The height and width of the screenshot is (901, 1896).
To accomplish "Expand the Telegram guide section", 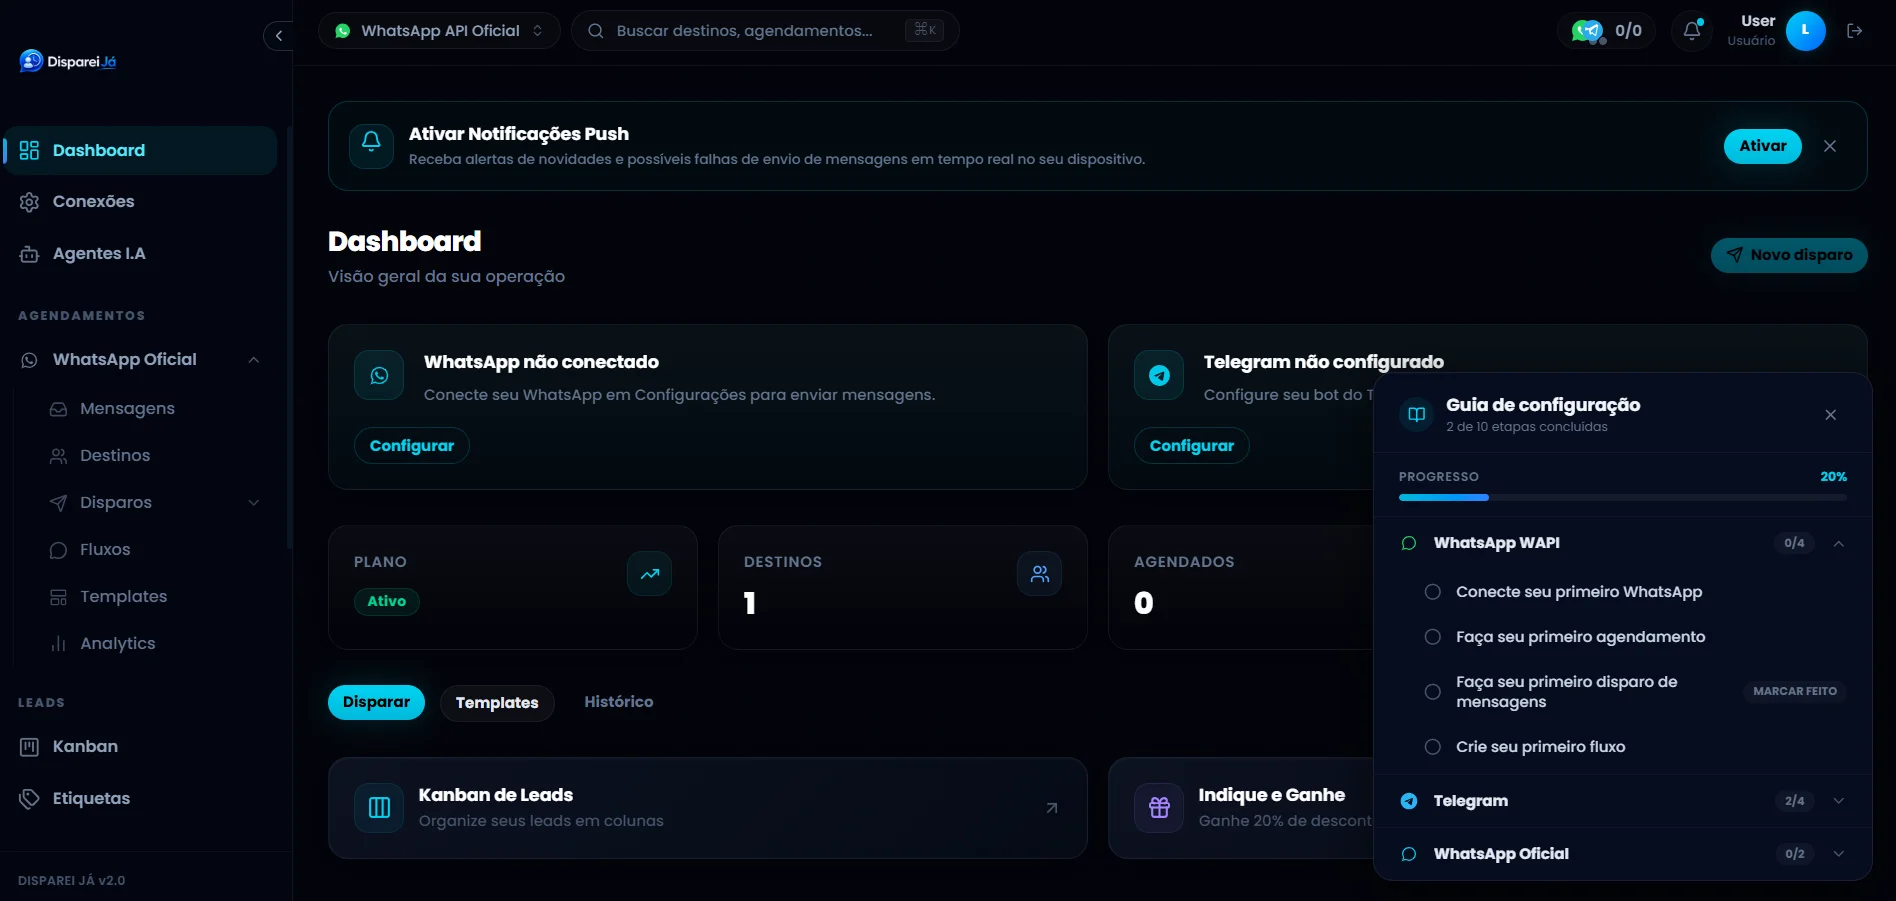I will (x=1838, y=801).
